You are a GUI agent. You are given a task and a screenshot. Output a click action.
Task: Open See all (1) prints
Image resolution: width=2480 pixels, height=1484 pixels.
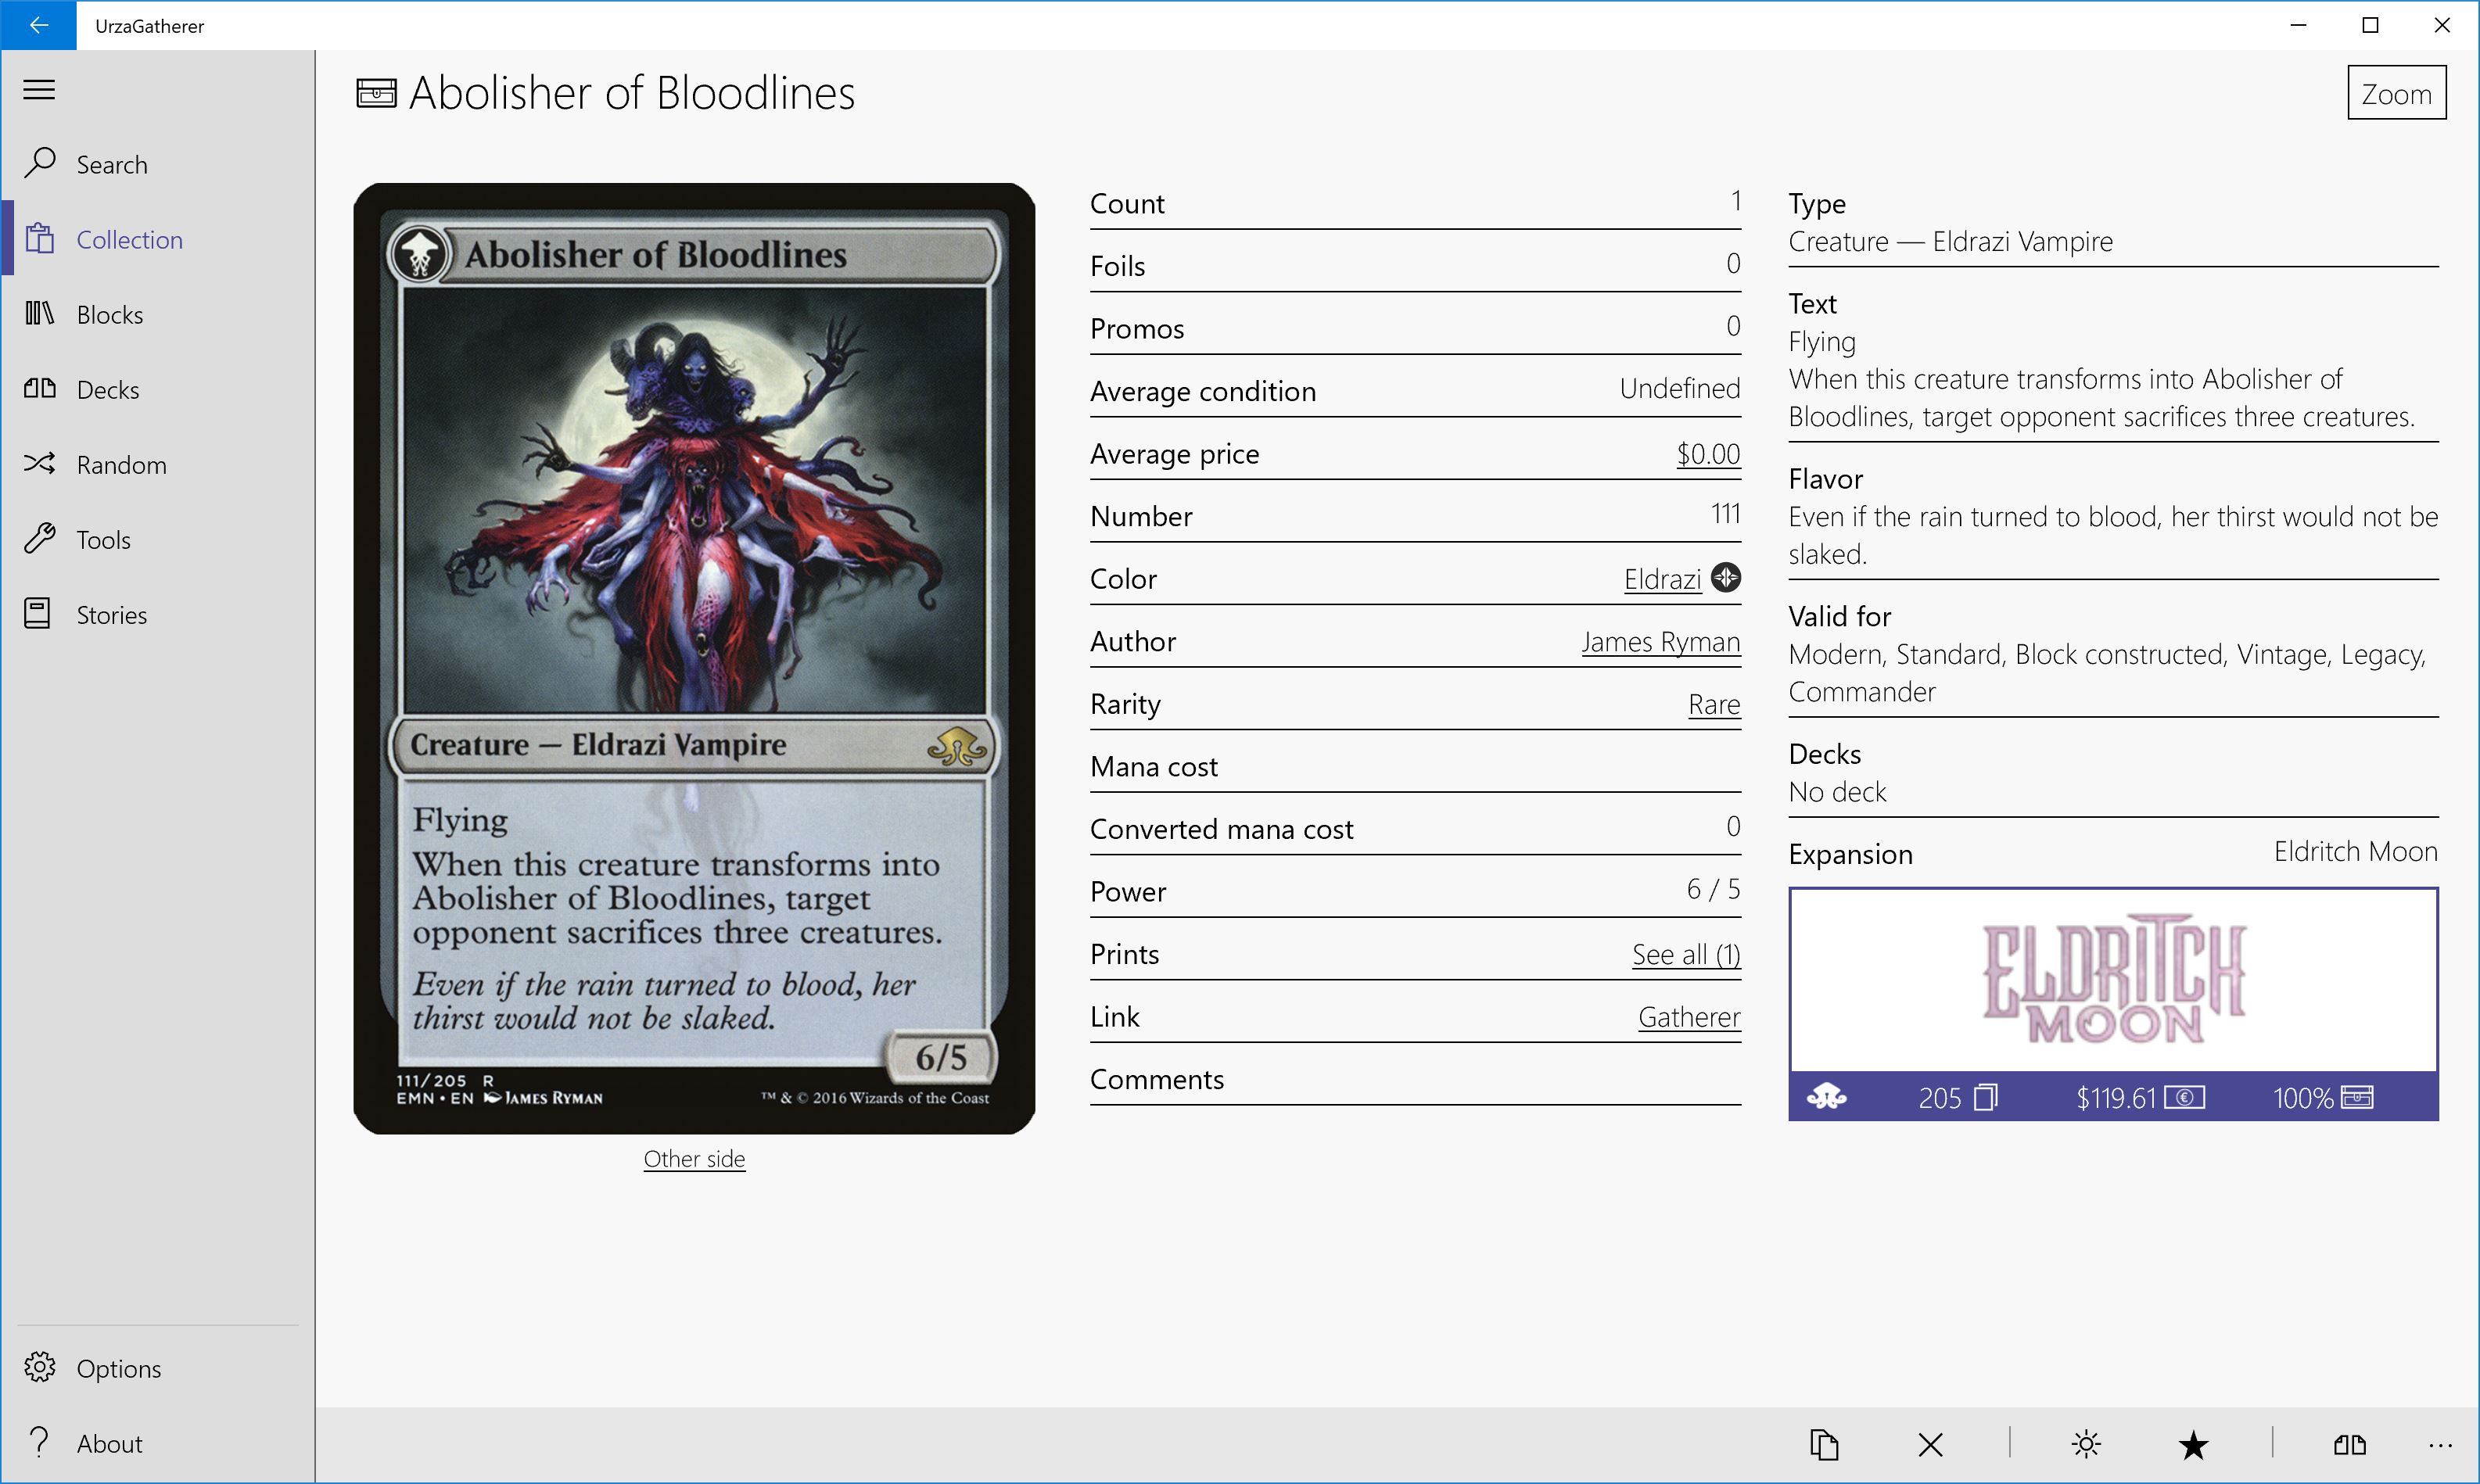[1686, 955]
